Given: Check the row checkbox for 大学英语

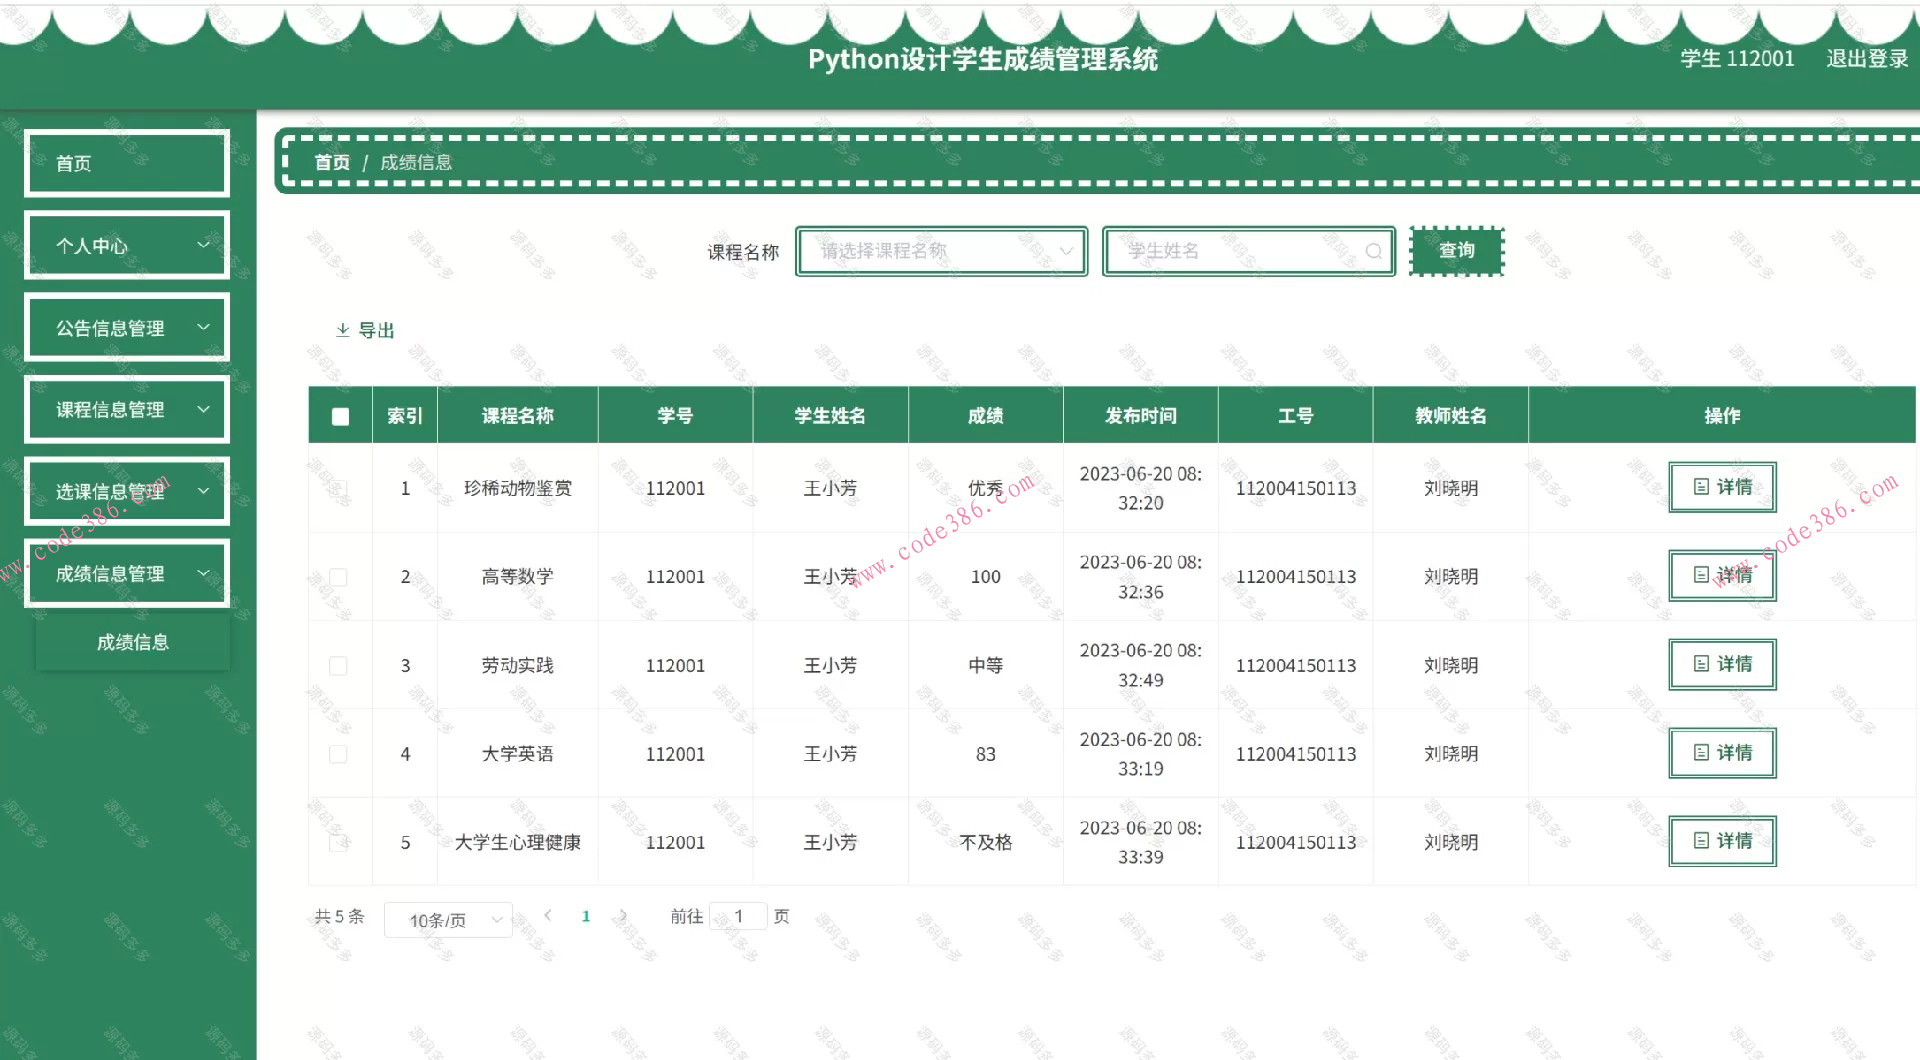Looking at the screenshot, I should (x=339, y=754).
